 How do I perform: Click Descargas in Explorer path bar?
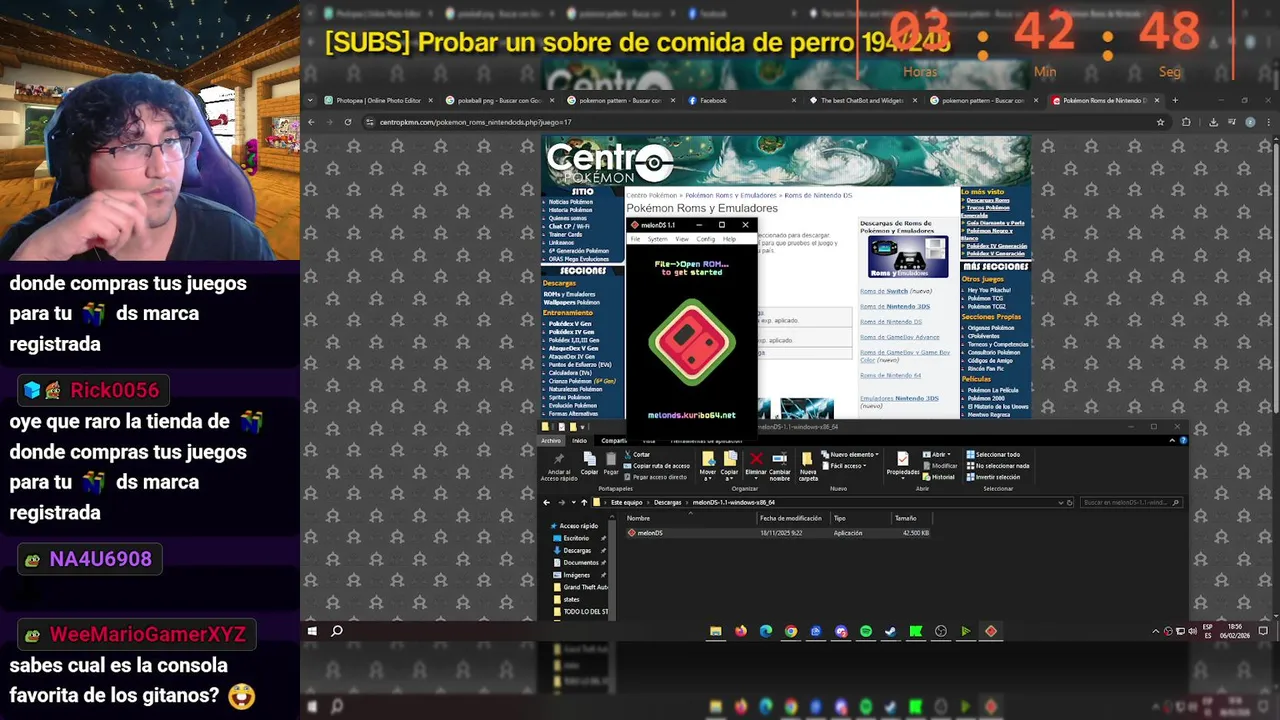667,502
